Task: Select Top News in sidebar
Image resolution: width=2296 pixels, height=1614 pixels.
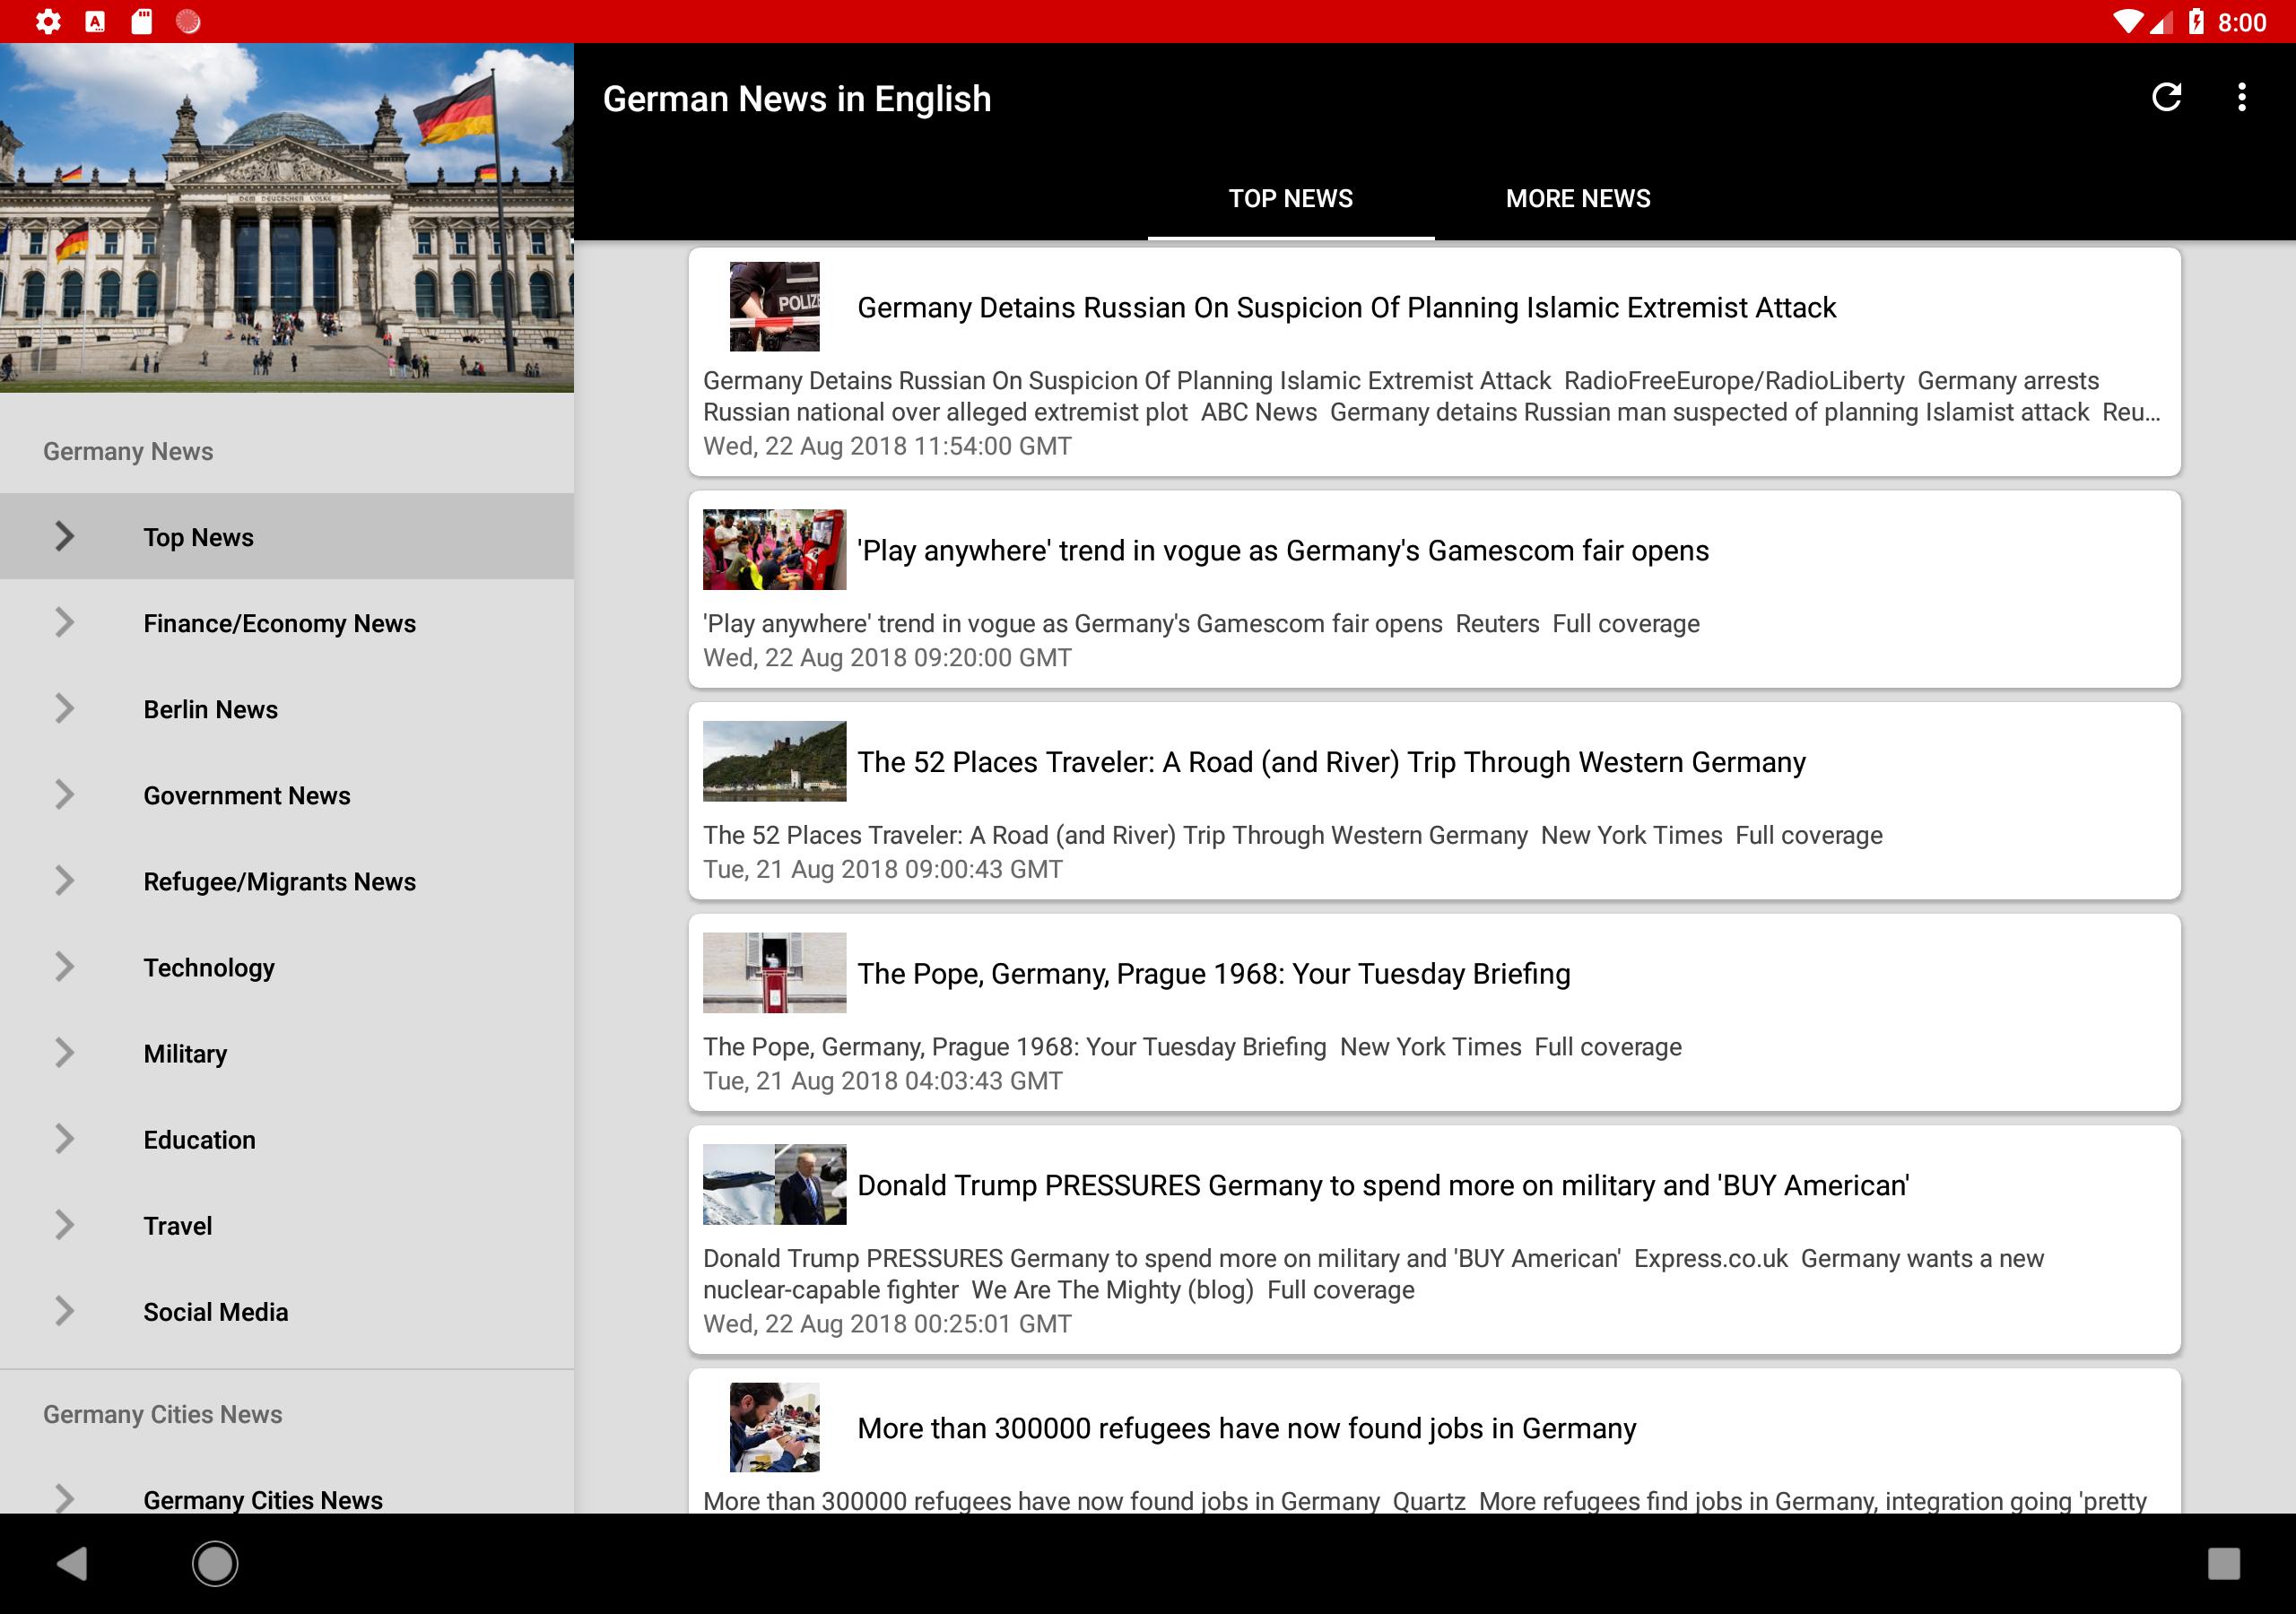Action: coord(287,536)
